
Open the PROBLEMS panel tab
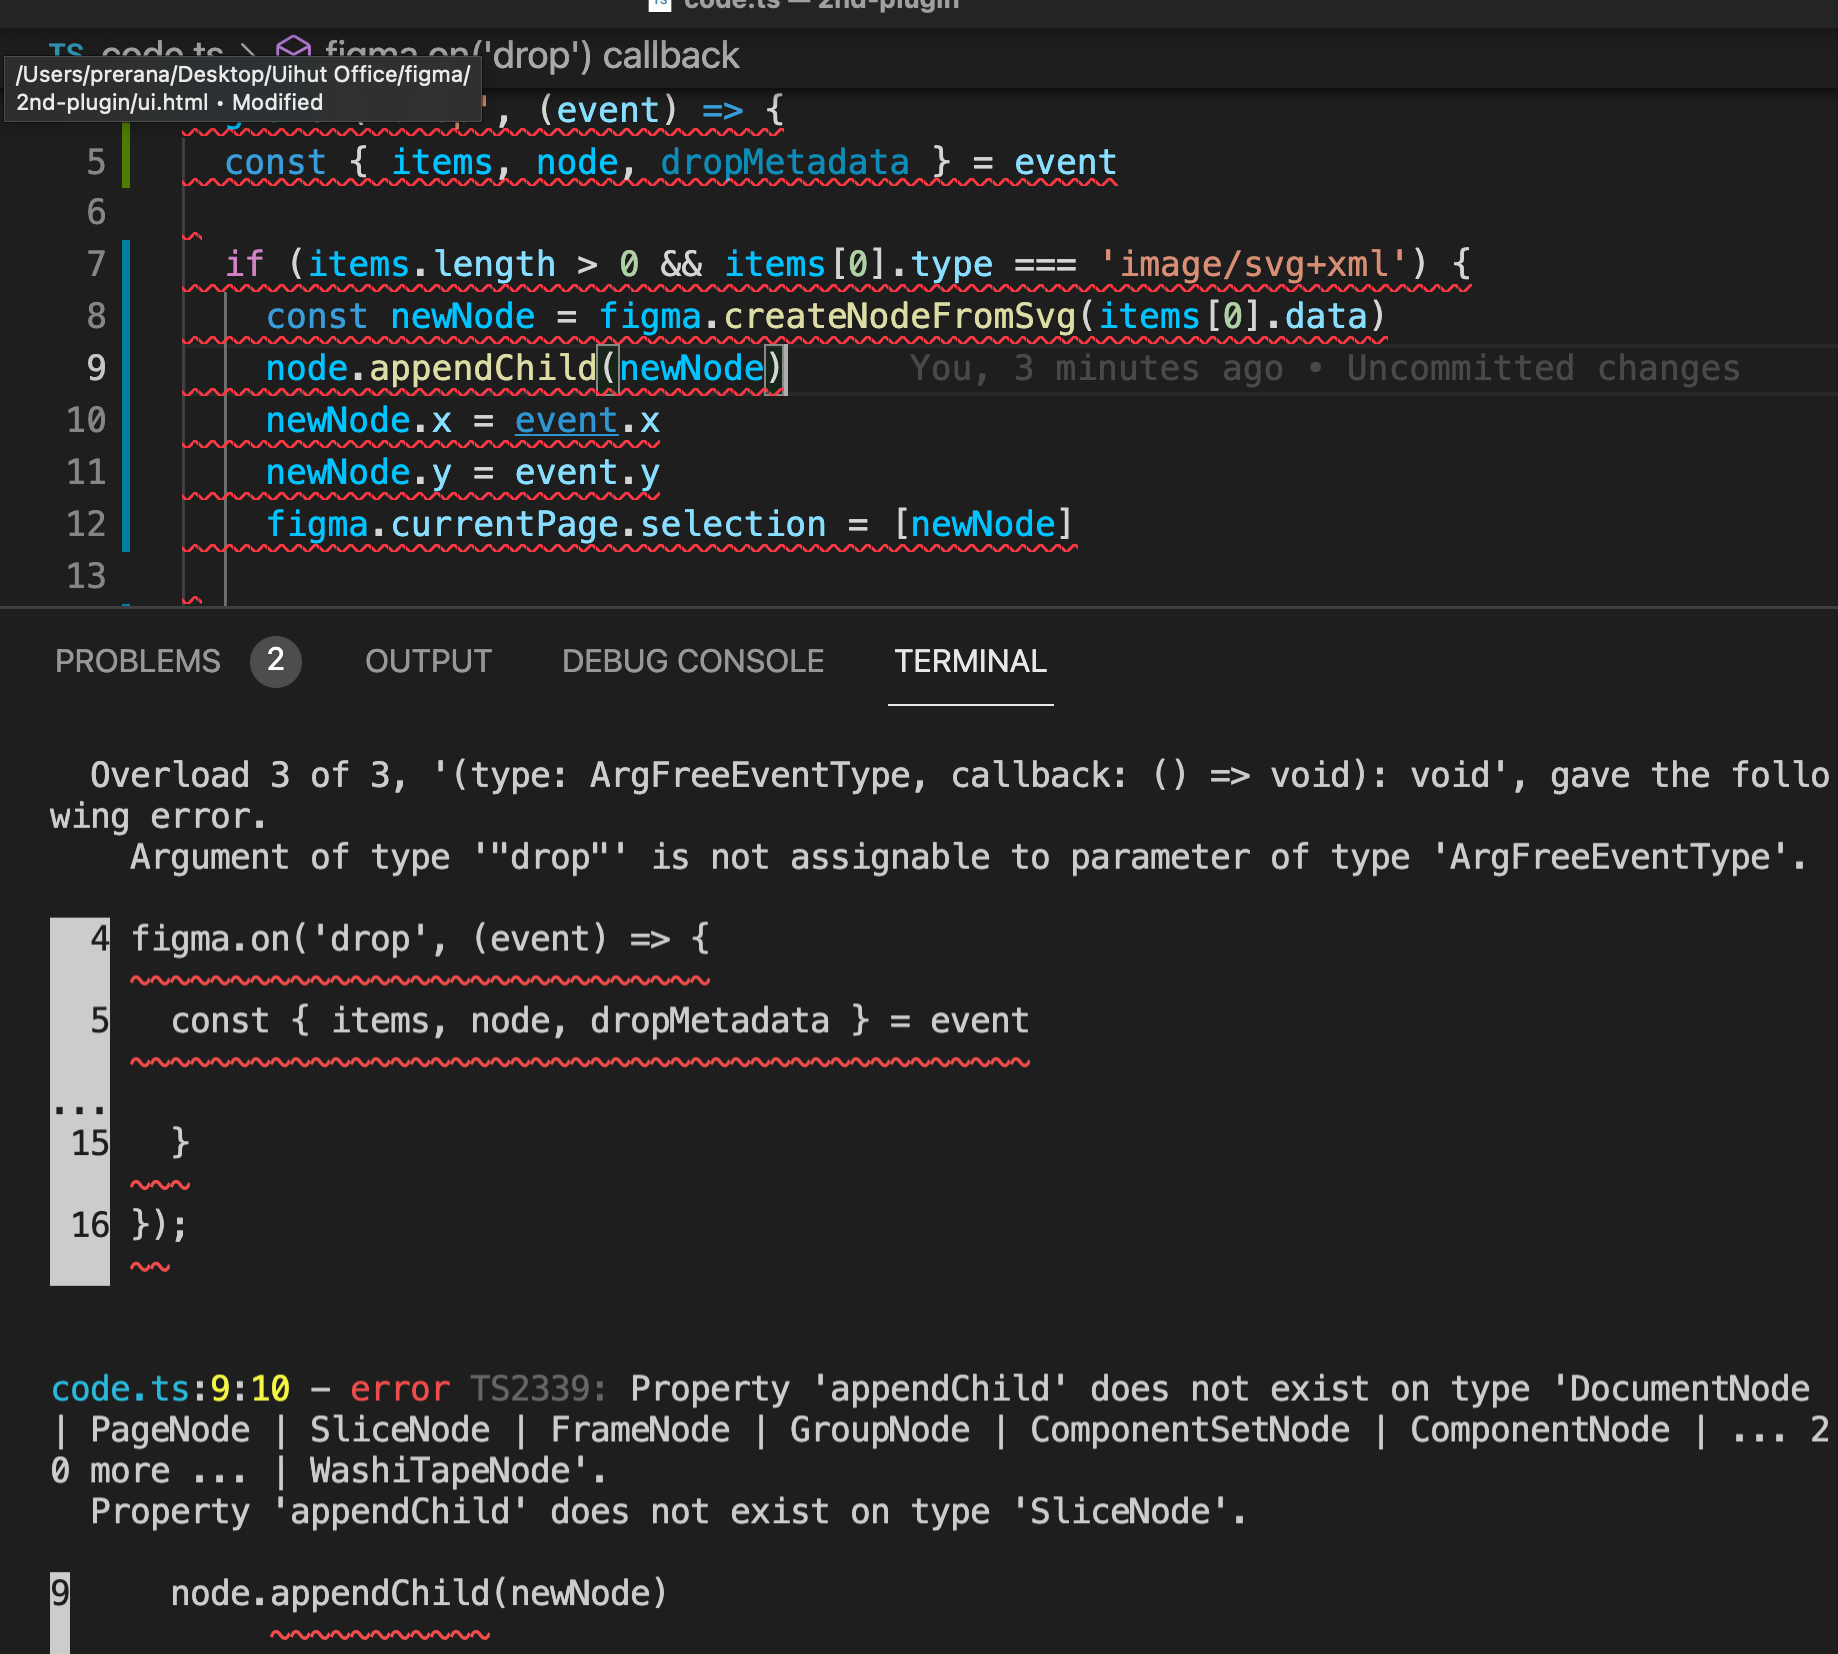137,661
